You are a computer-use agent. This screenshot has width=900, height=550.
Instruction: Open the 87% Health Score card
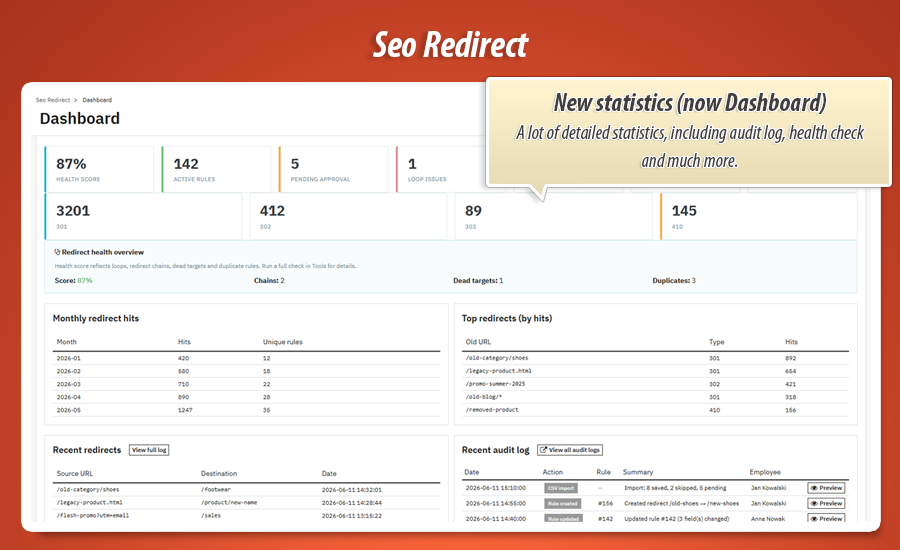point(99,169)
